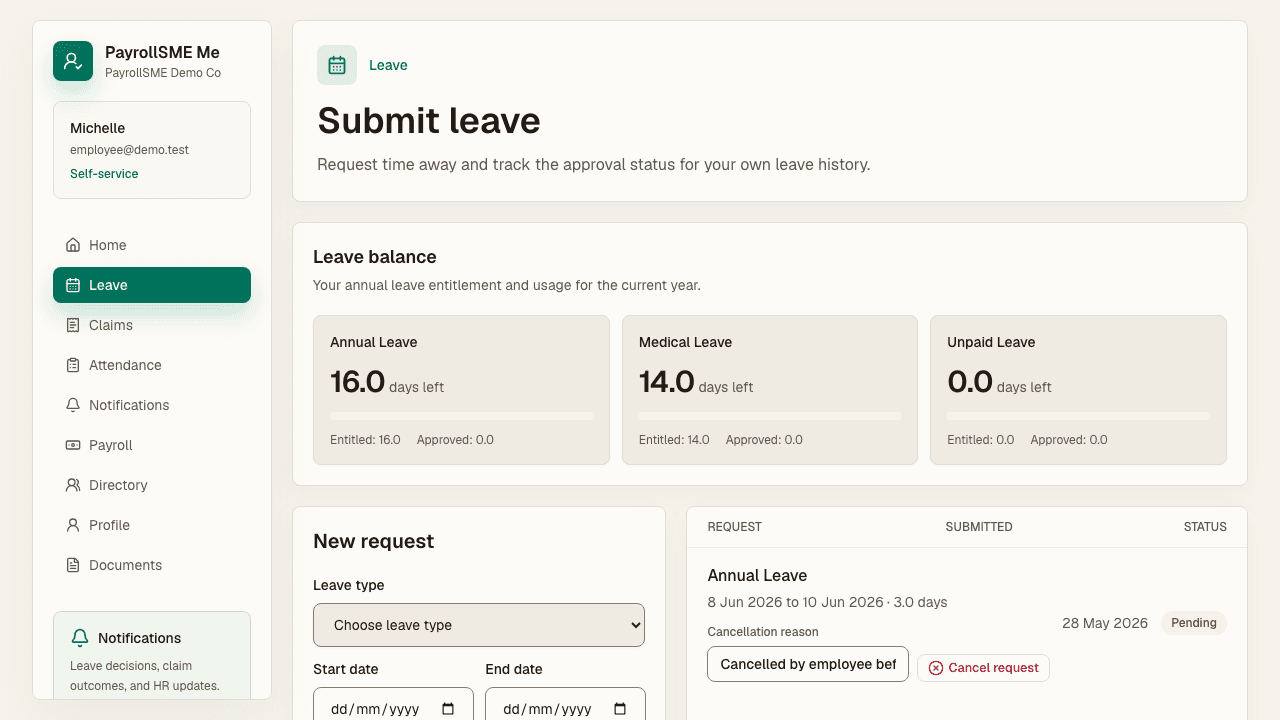Click the Claims receipt icon
The height and width of the screenshot is (720, 1280).
coord(73,325)
